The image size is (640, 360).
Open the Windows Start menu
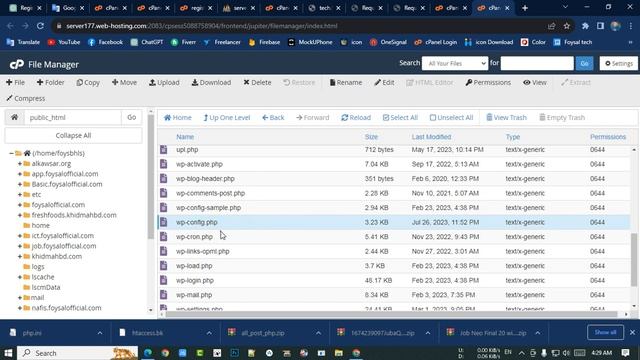point(8,353)
